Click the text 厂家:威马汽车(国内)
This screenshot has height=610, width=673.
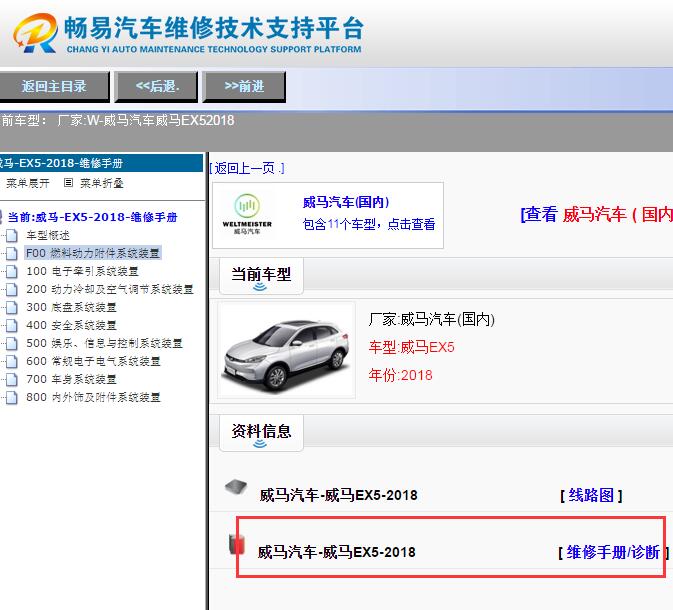[x=431, y=319]
